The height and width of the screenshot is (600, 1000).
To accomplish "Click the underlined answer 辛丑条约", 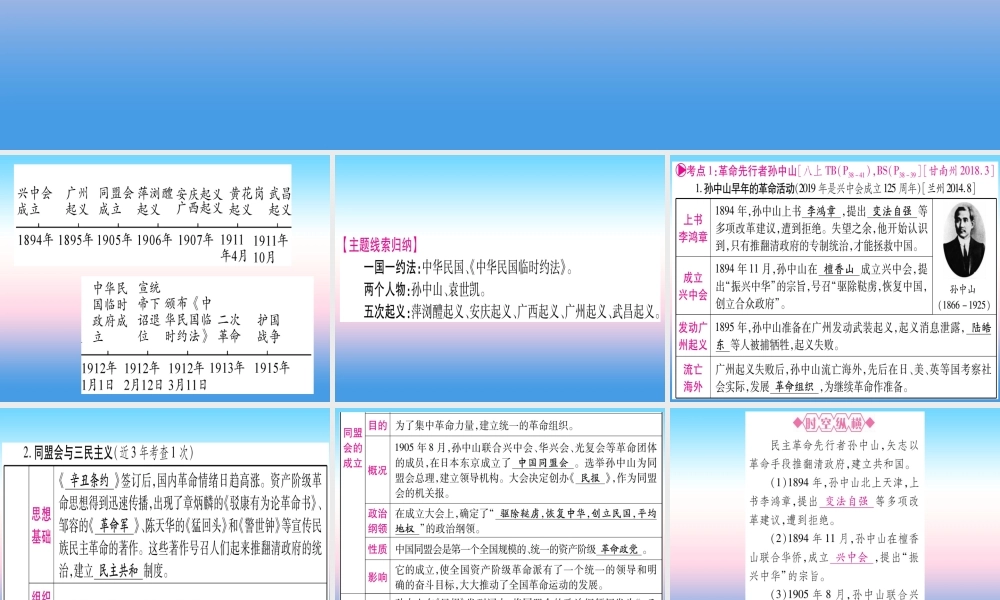I will (89, 481).
